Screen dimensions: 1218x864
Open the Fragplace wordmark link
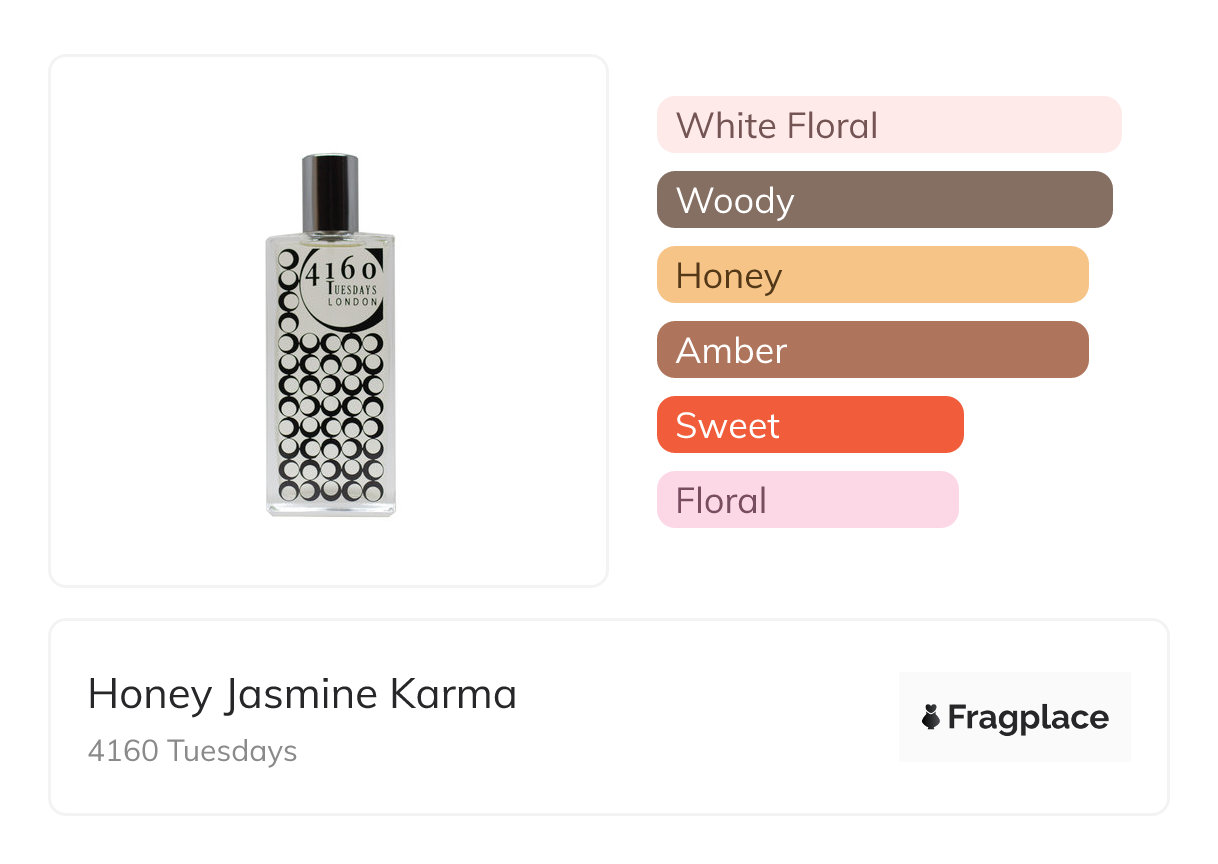(x=1028, y=718)
